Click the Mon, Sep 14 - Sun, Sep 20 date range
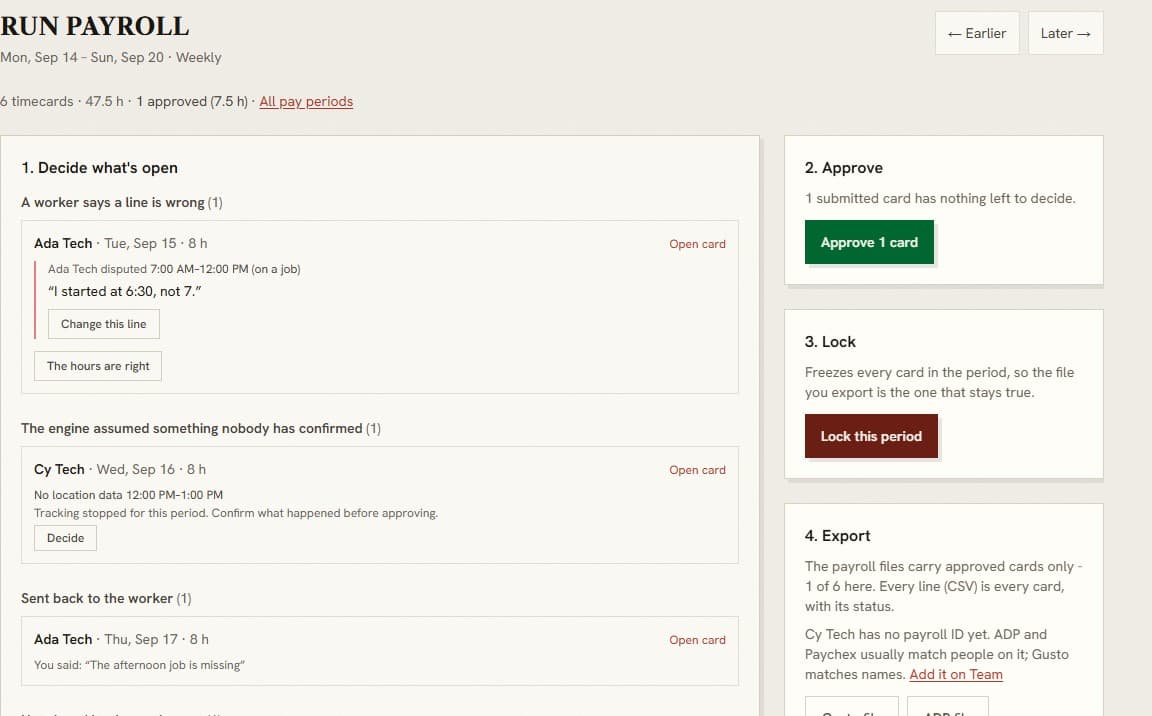The image size is (1152, 716). (82, 57)
